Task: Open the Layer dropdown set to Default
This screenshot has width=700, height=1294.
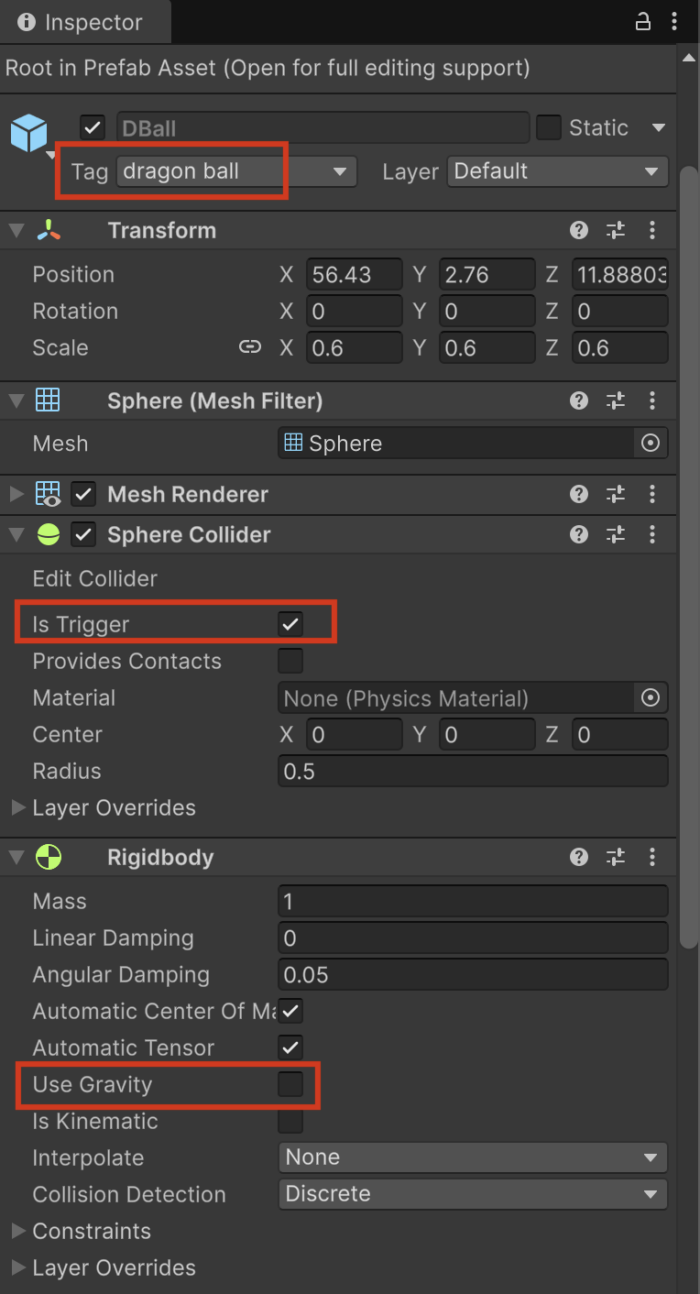Action: [x=557, y=171]
